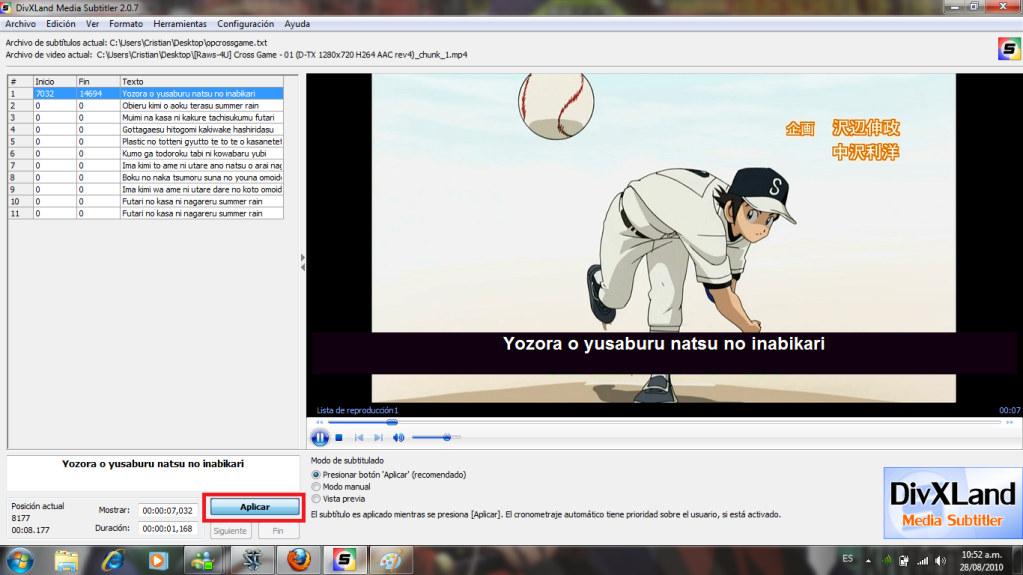Collapse the subtitle list panel splitter arrow

[x=303, y=262]
